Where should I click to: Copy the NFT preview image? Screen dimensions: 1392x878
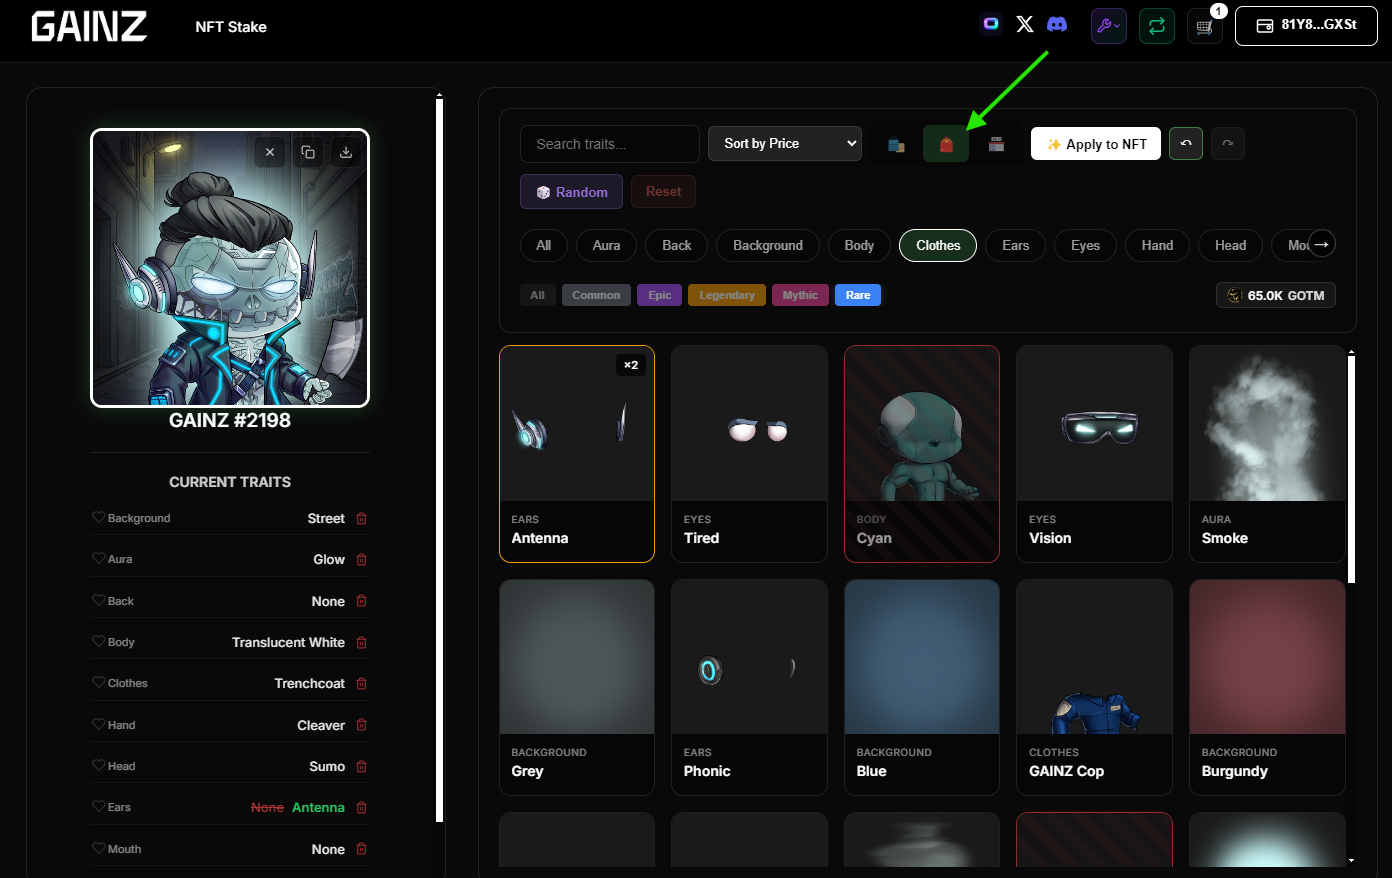308,153
